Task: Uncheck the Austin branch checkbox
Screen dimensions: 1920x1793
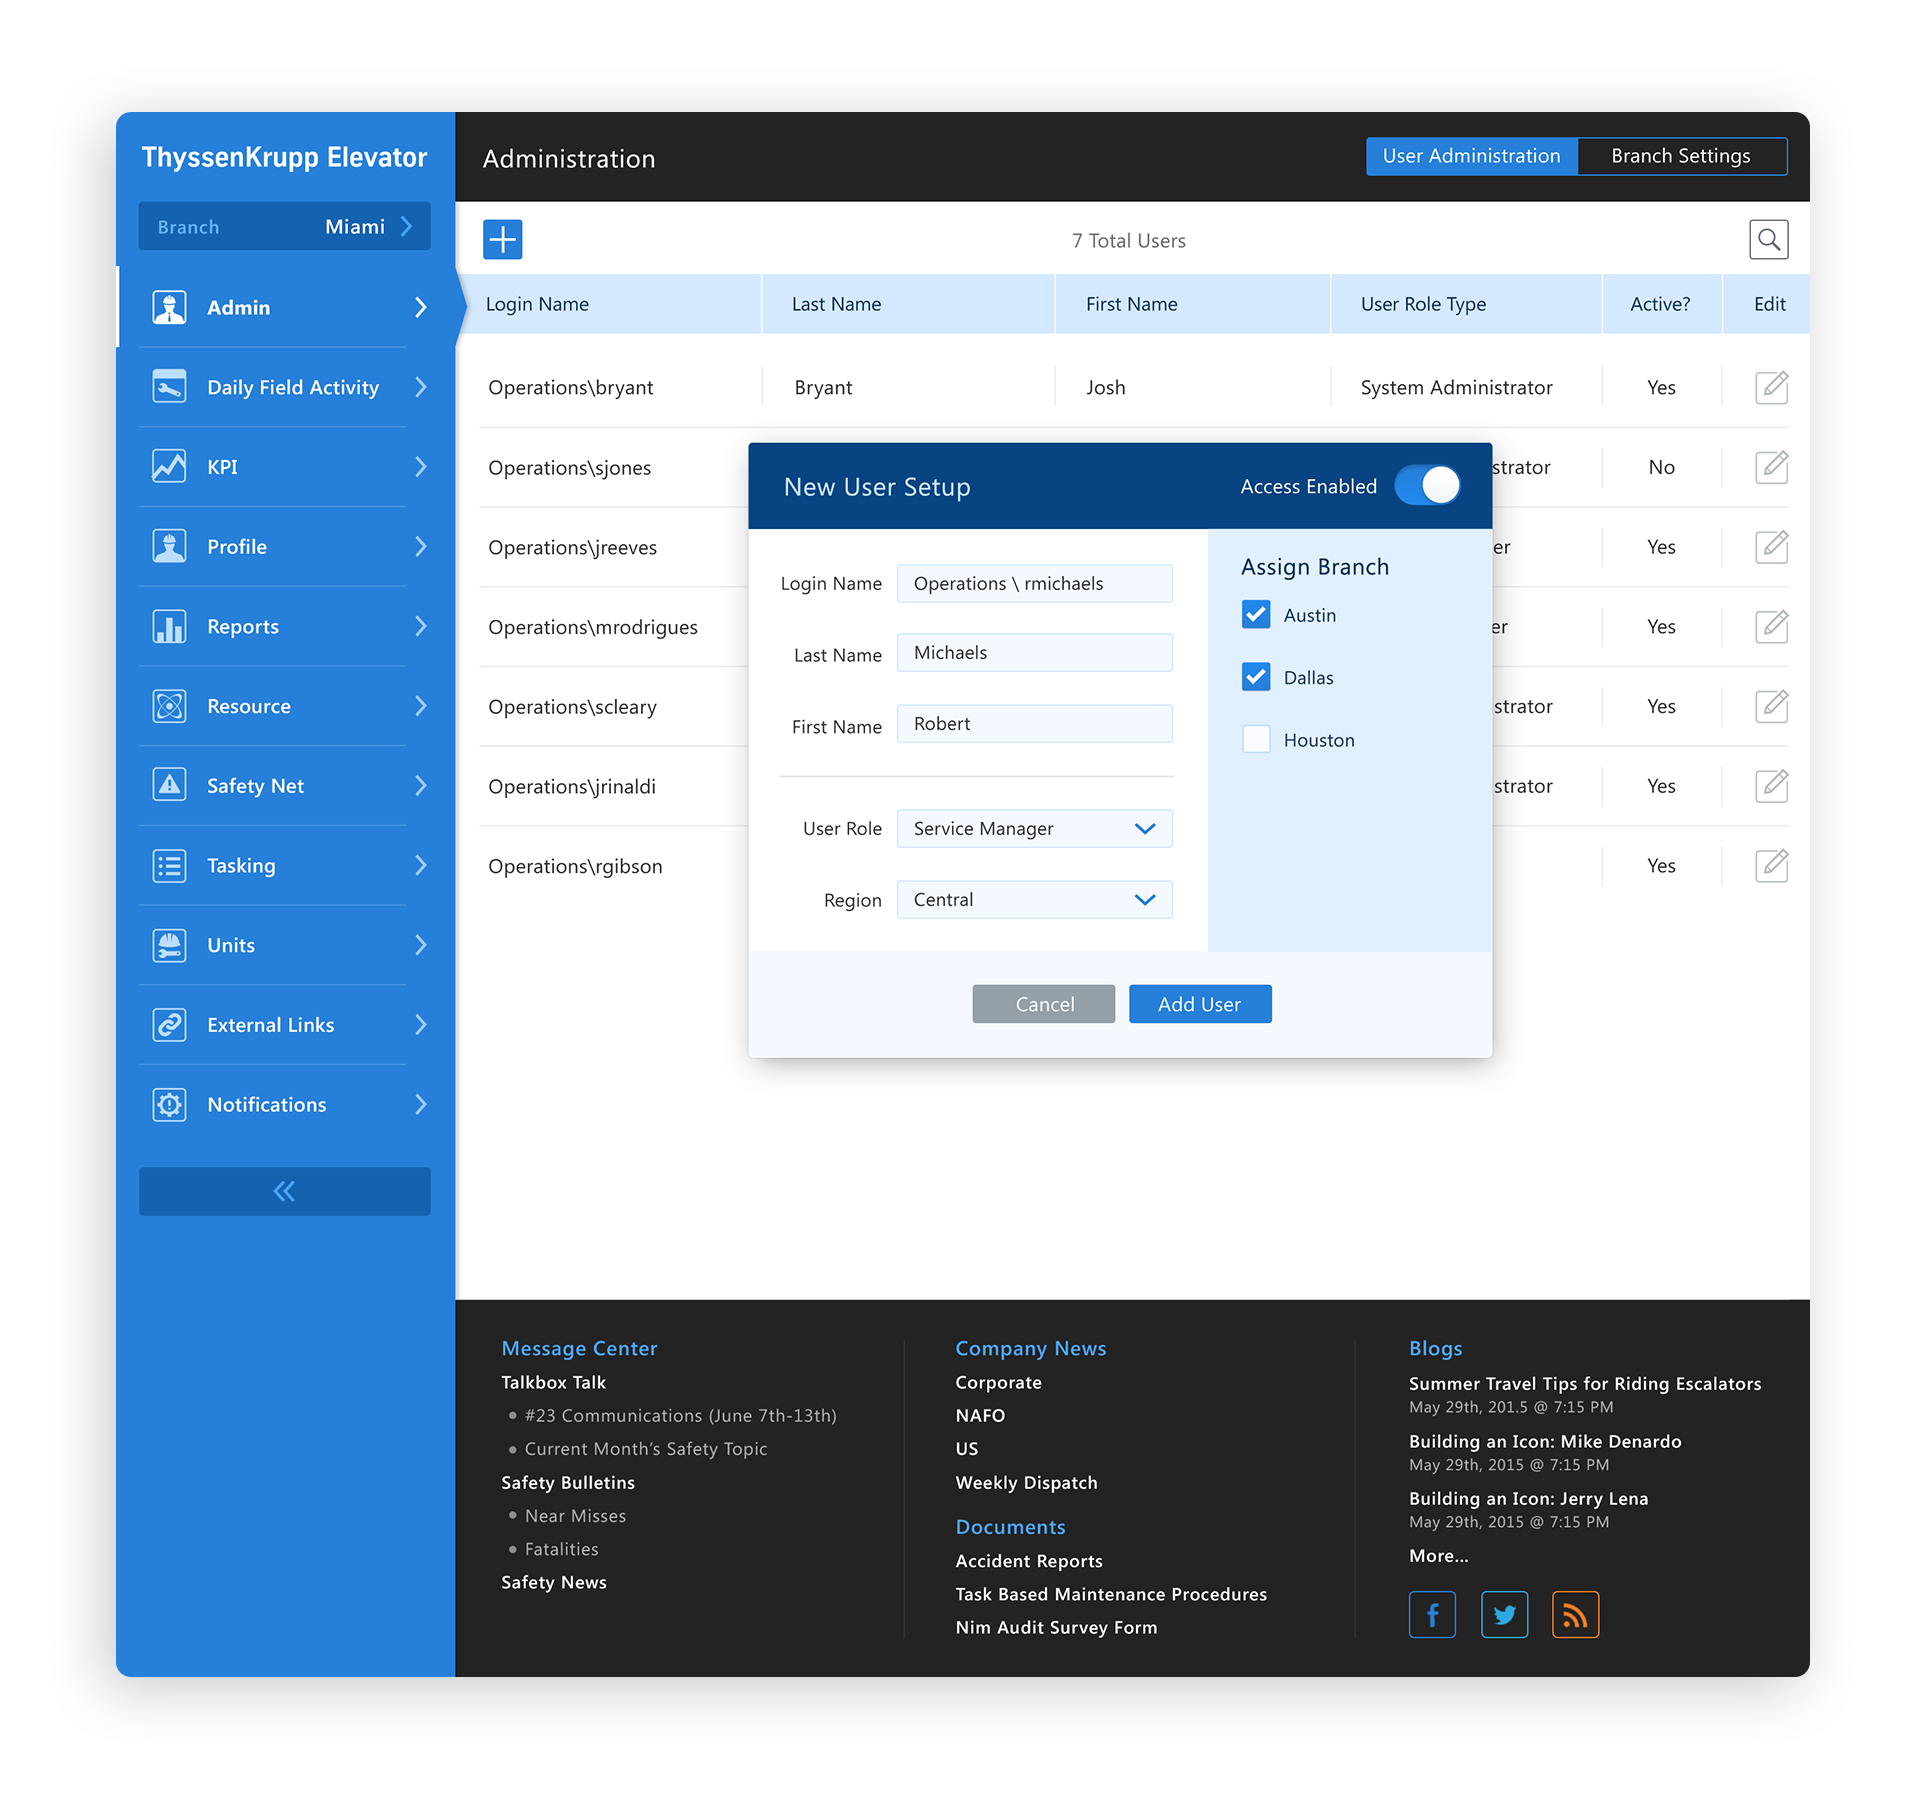Action: 1256,614
